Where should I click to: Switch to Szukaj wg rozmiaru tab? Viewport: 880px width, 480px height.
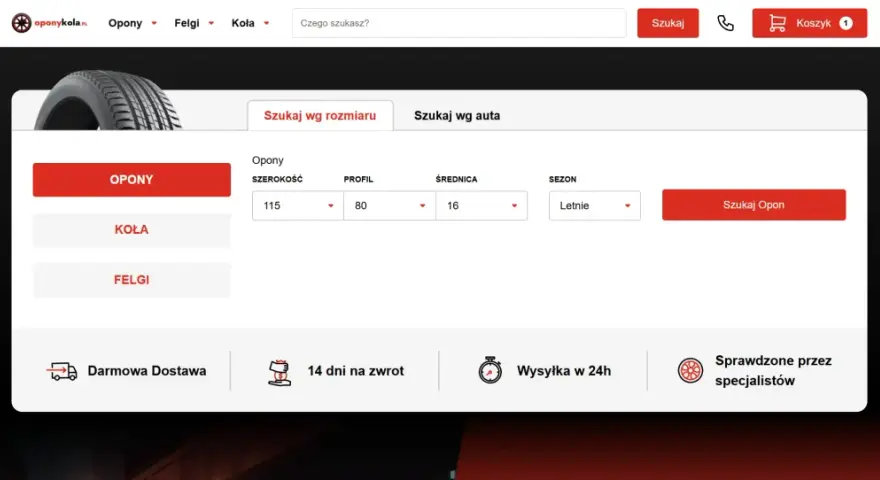(320, 116)
